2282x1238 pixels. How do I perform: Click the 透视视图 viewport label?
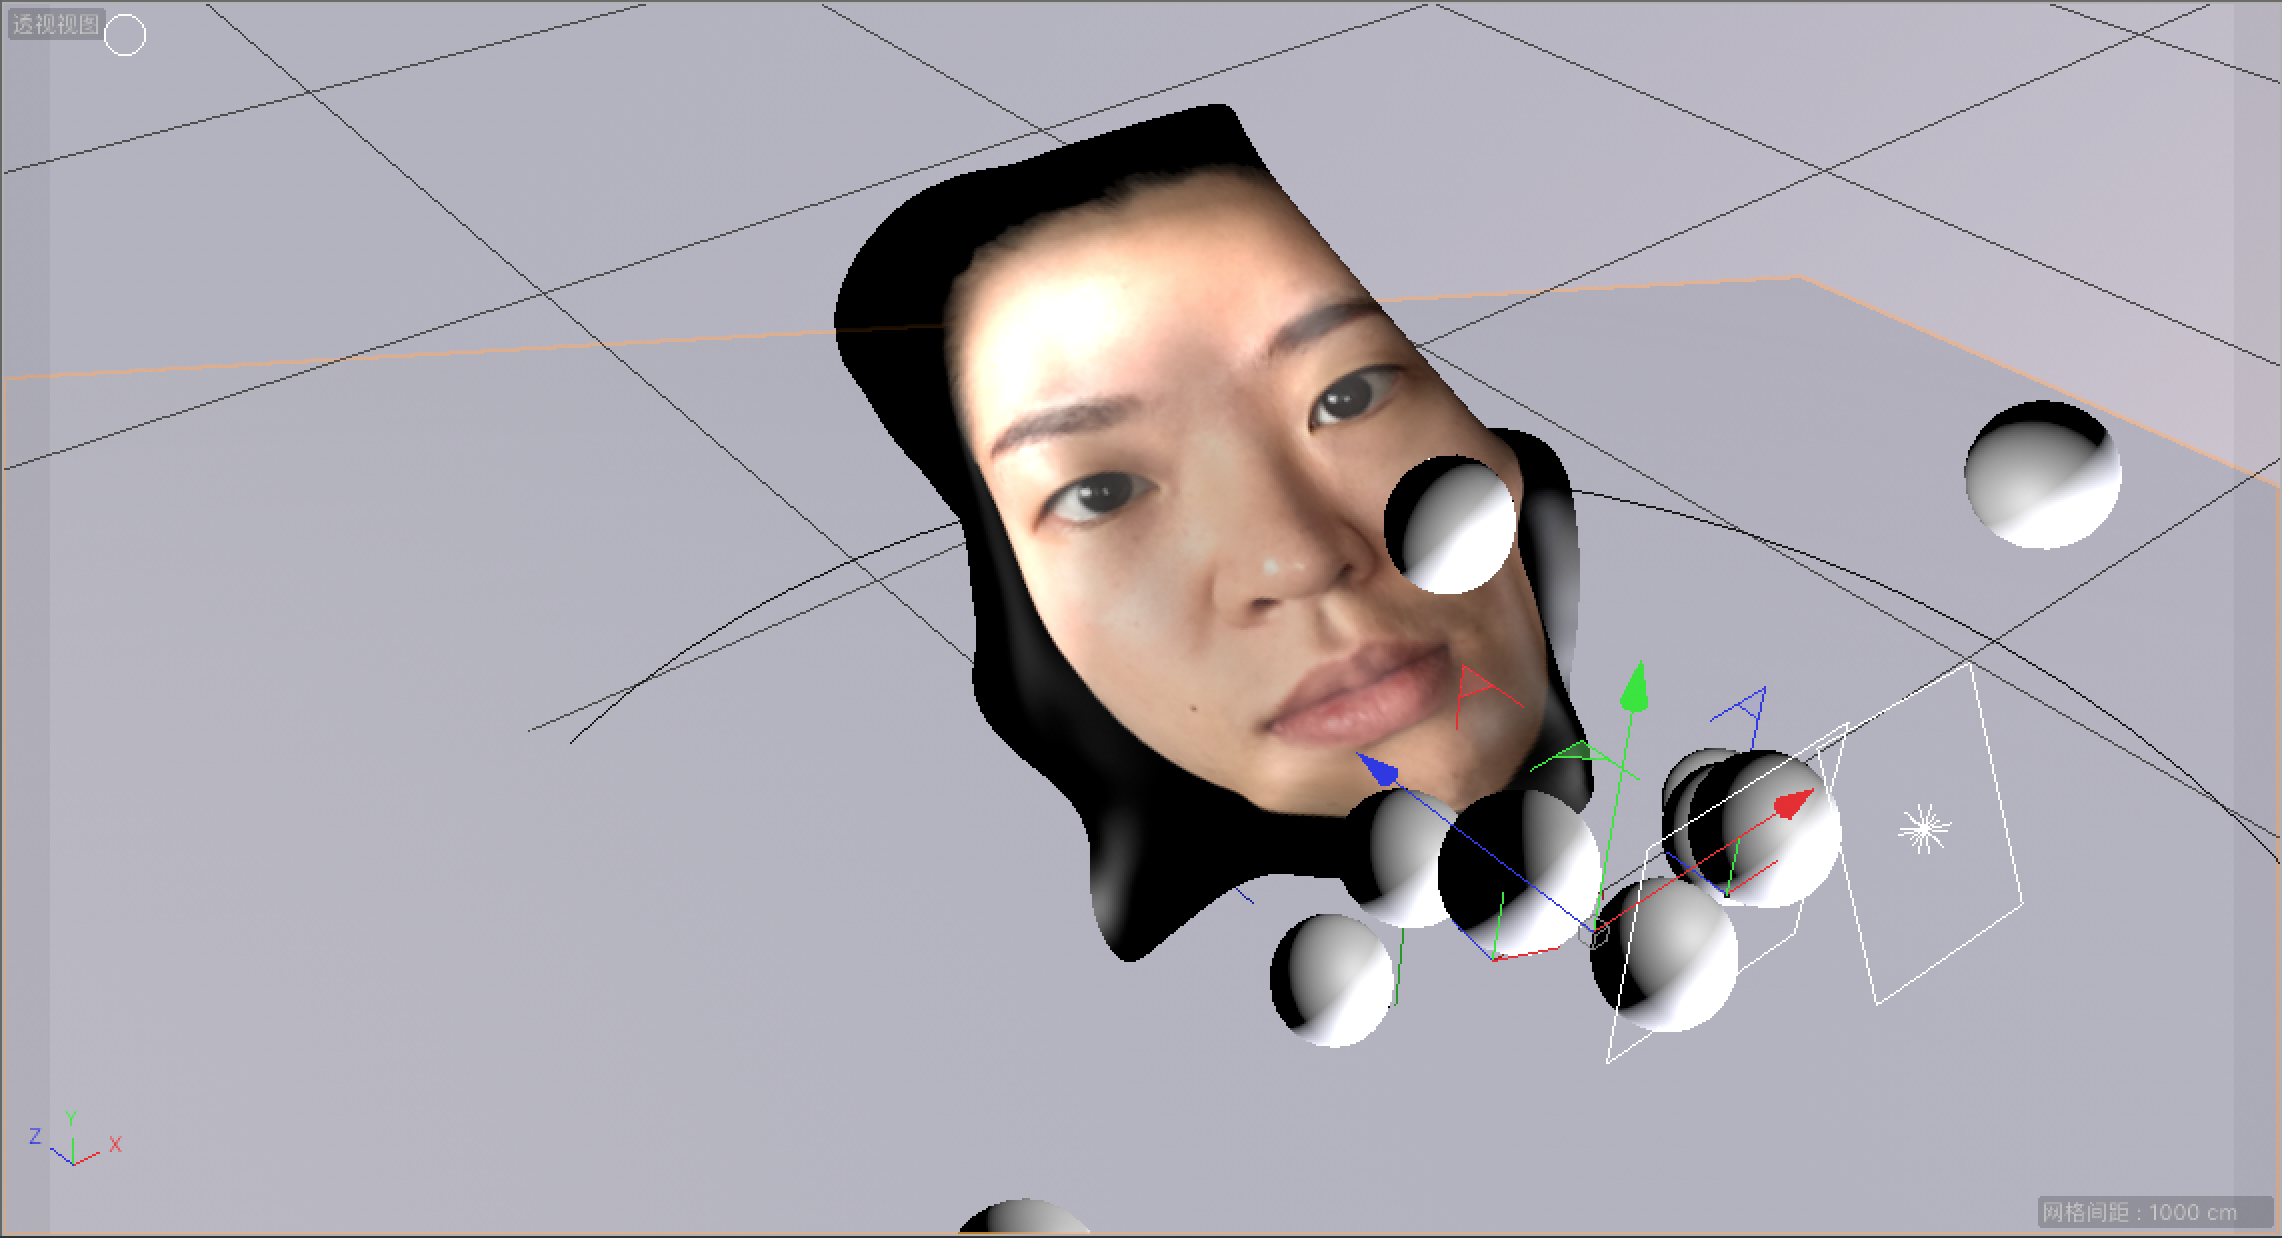pos(56,24)
